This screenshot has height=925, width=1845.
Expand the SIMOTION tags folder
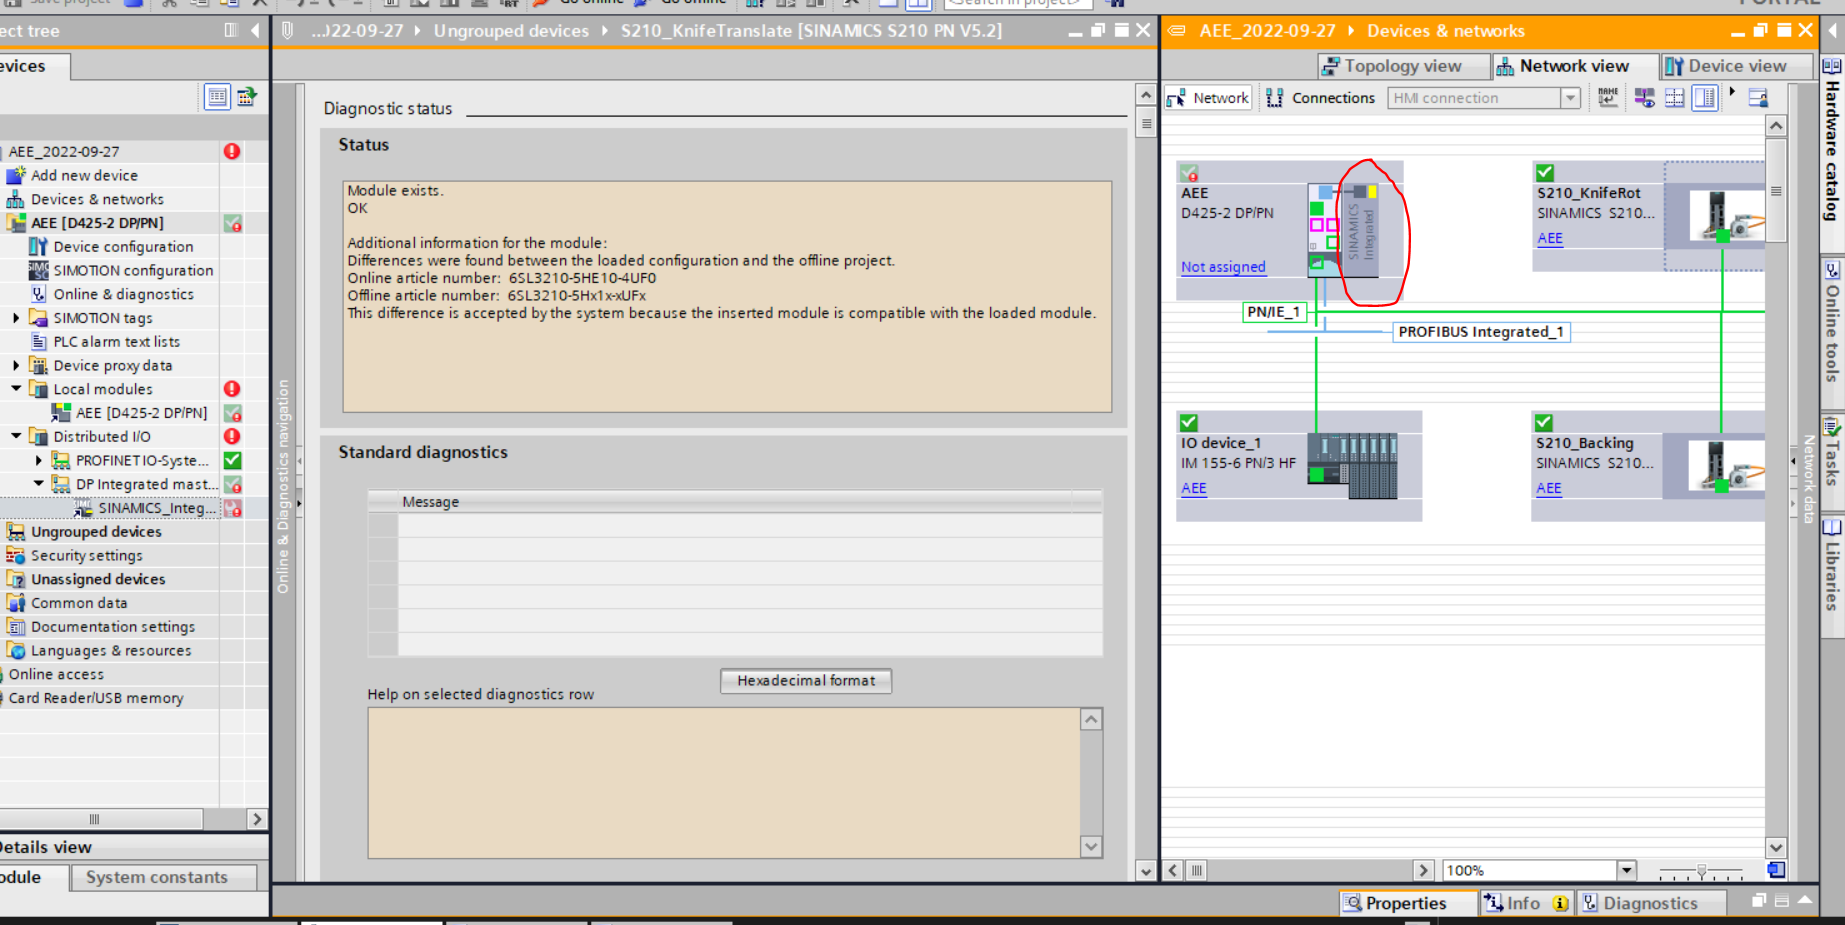pos(16,318)
